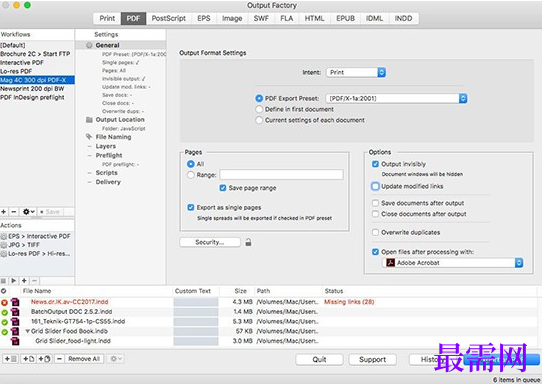Click the padlock icon next to Security
546x389 pixels.
(248, 242)
